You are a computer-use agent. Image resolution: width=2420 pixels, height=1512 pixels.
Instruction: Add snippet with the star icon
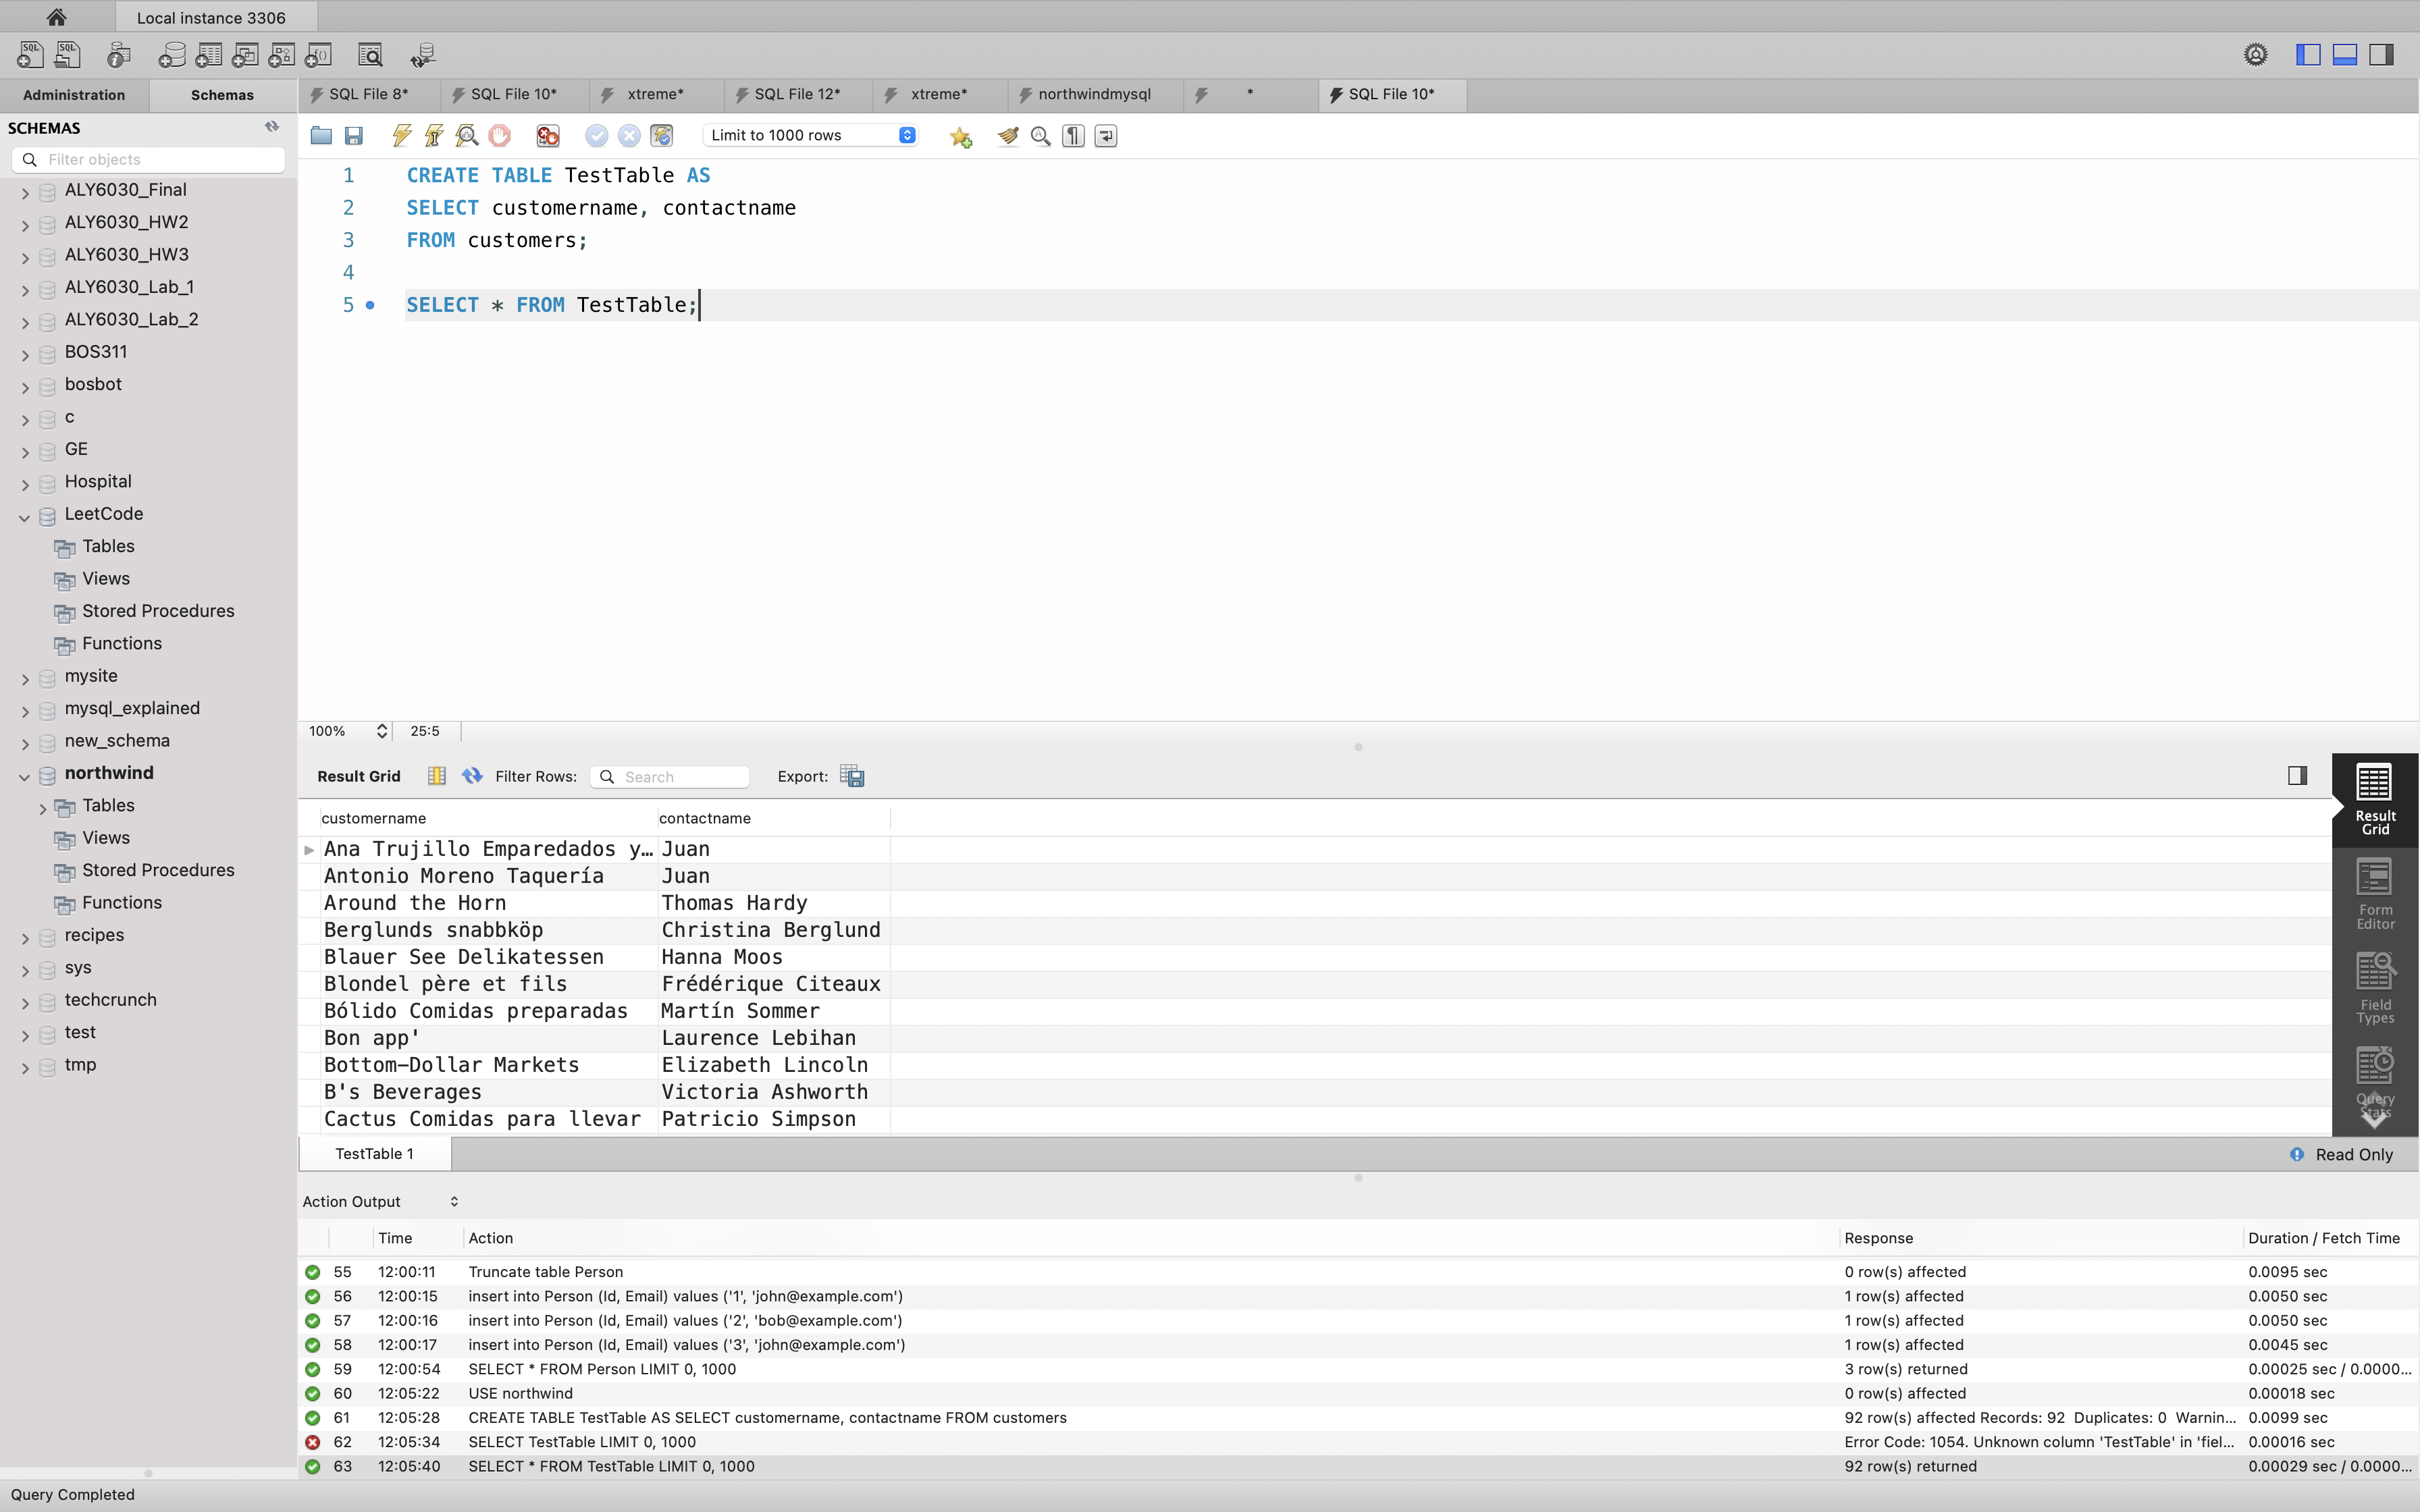tap(961, 136)
